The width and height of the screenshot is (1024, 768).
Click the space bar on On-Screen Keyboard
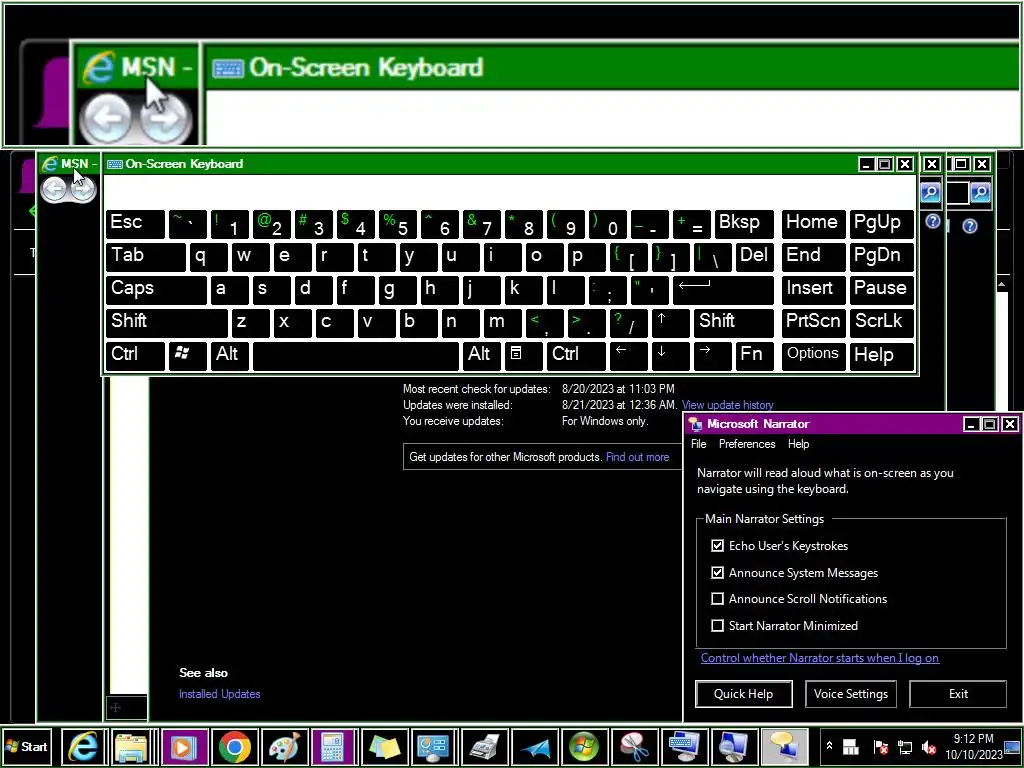[x=356, y=355]
